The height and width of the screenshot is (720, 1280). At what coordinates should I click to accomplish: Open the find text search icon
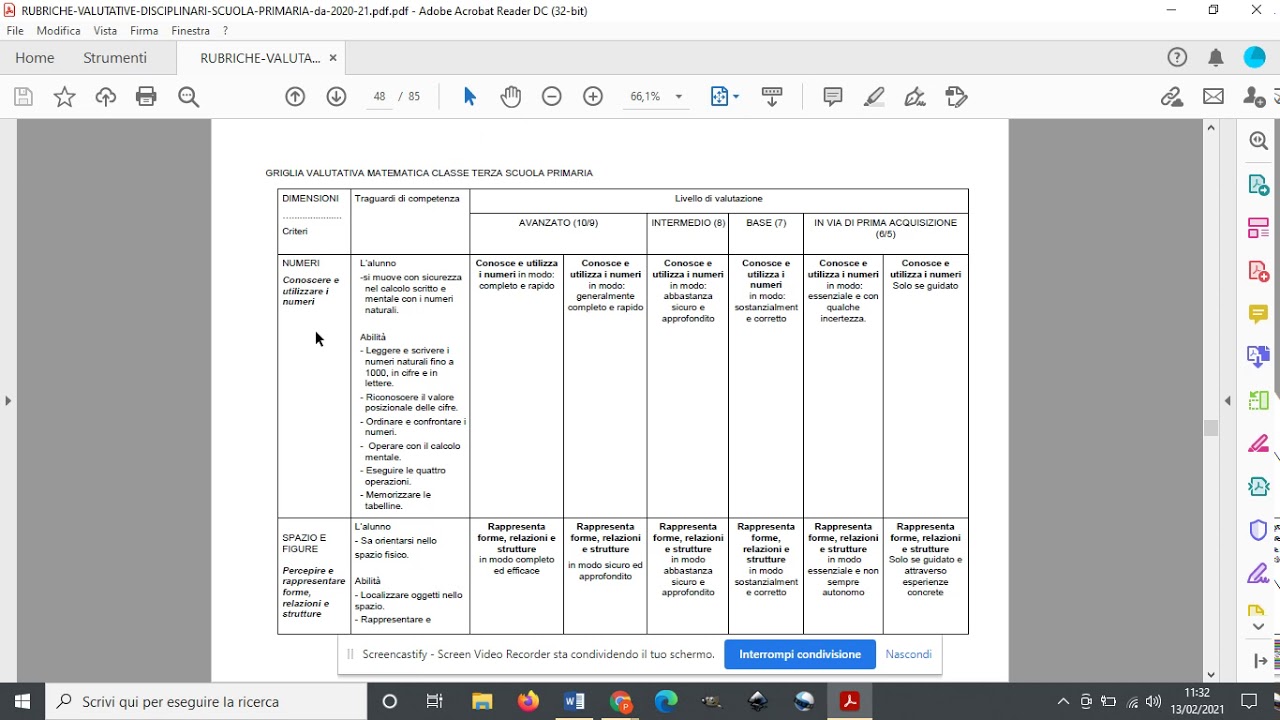(x=188, y=97)
